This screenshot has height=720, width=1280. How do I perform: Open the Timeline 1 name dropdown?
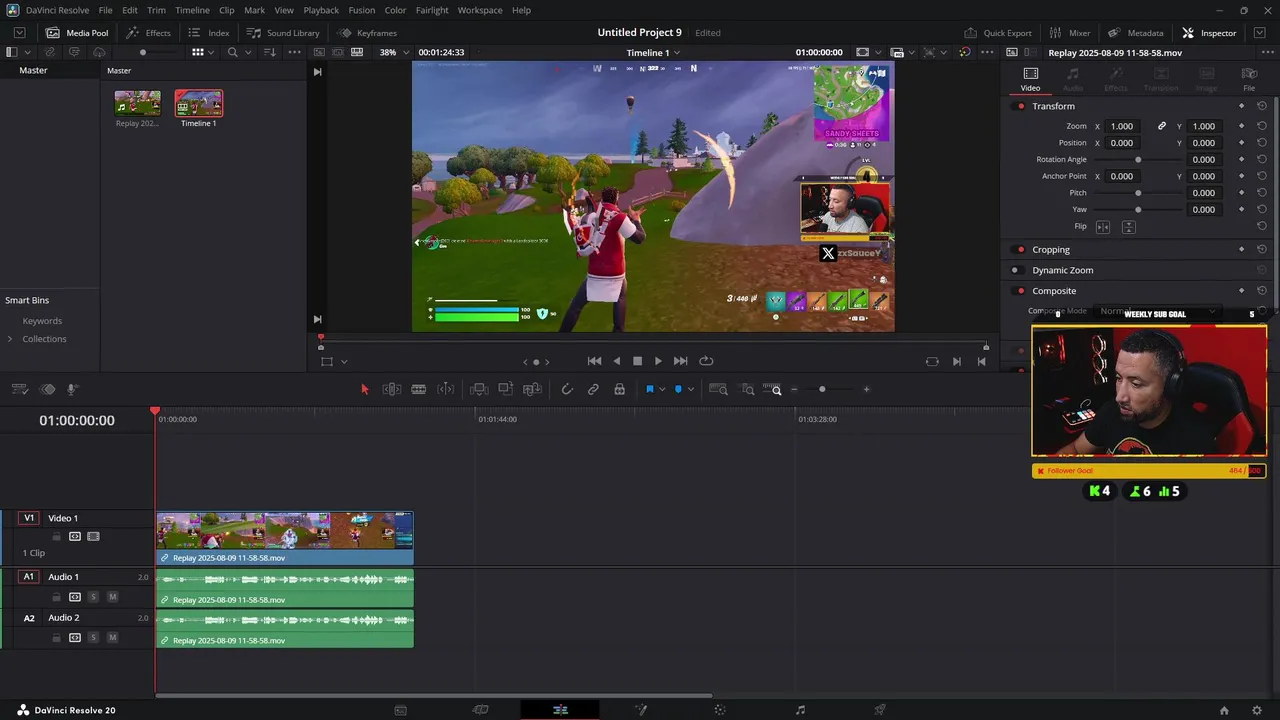coord(653,52)
